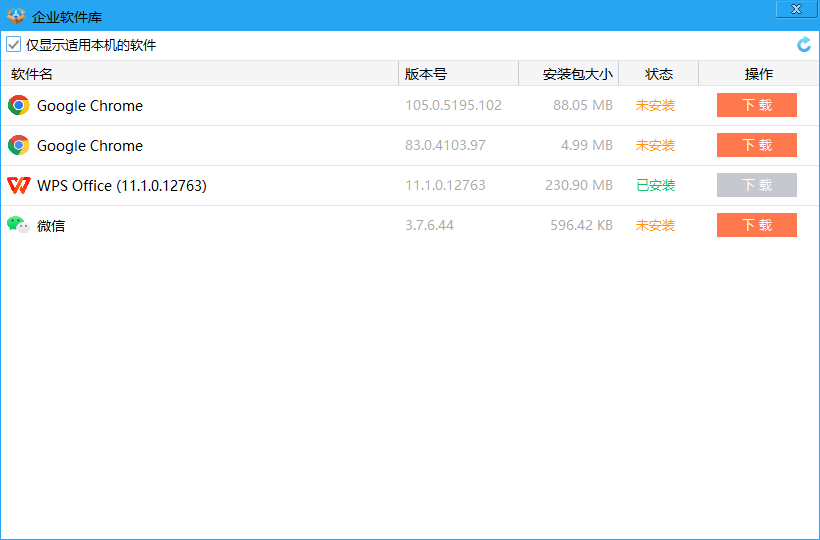Download Google Chrome 83.0.4103.97
Image resolution: width=820 pixels, height=540 pixels.
[x=757, y=145]
